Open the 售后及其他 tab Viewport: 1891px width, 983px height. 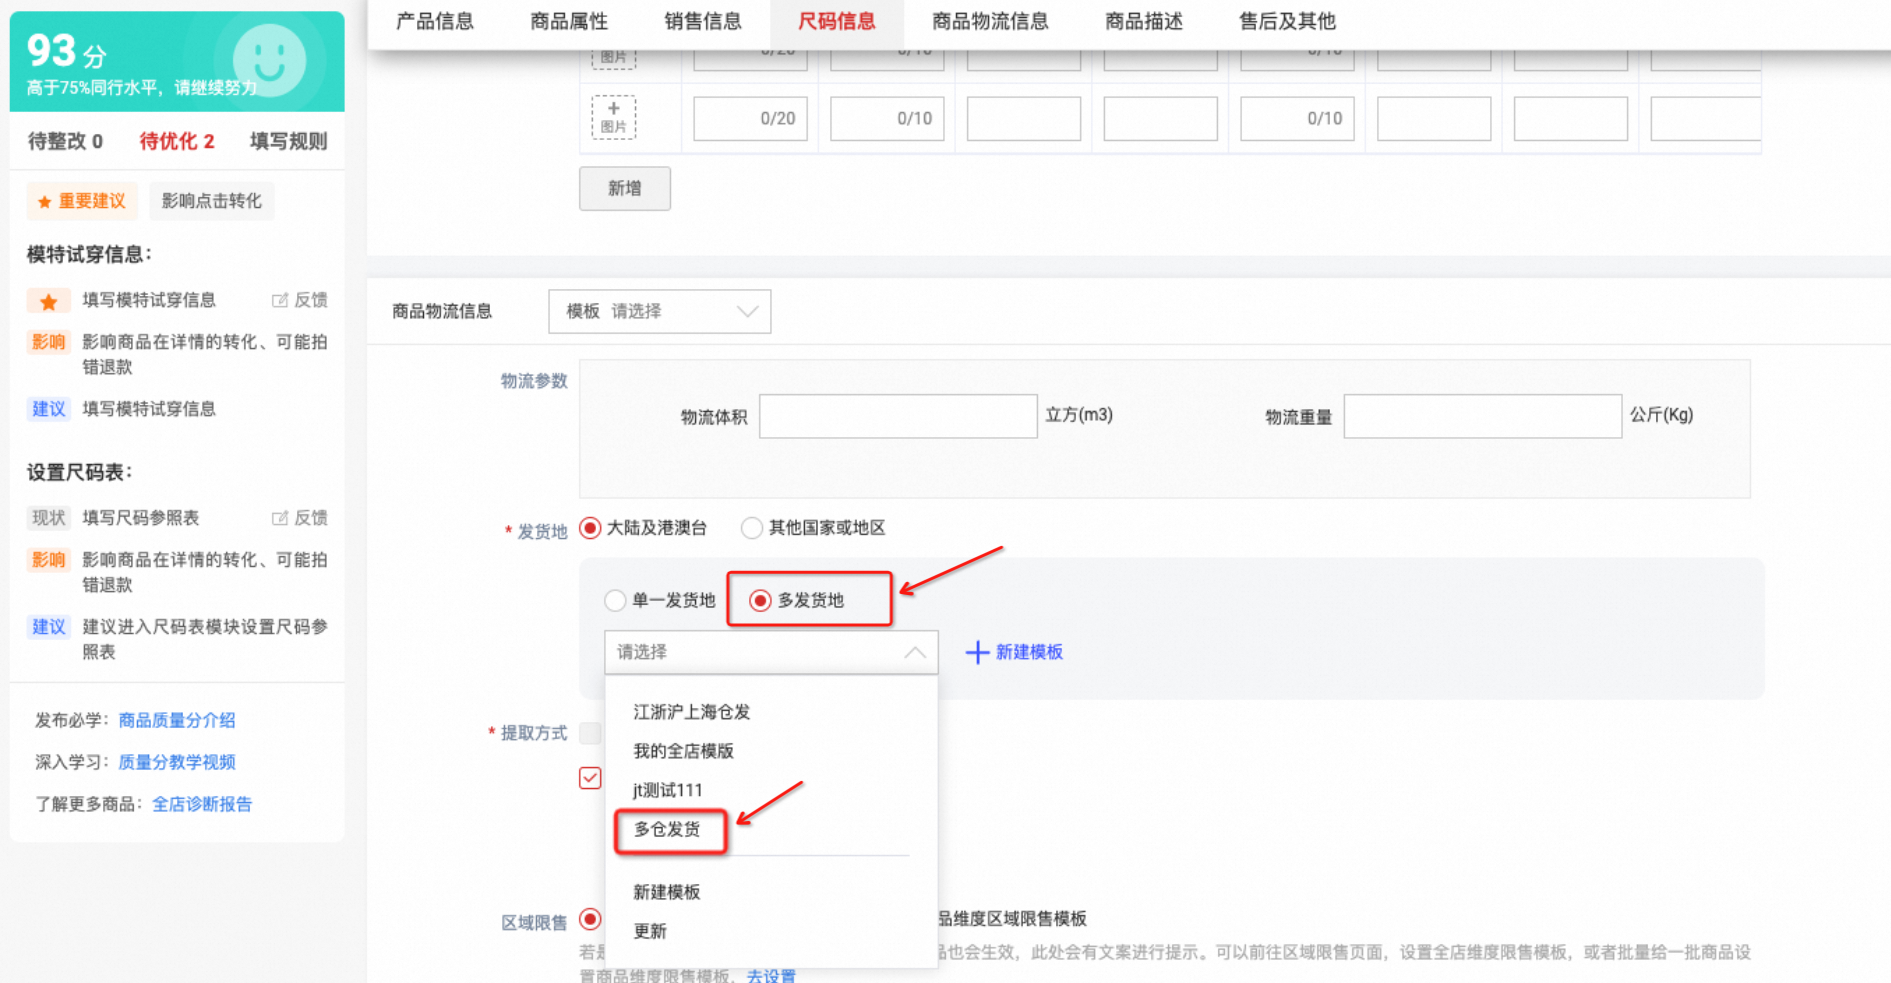pyautogui.click(x=1287, y=21)
